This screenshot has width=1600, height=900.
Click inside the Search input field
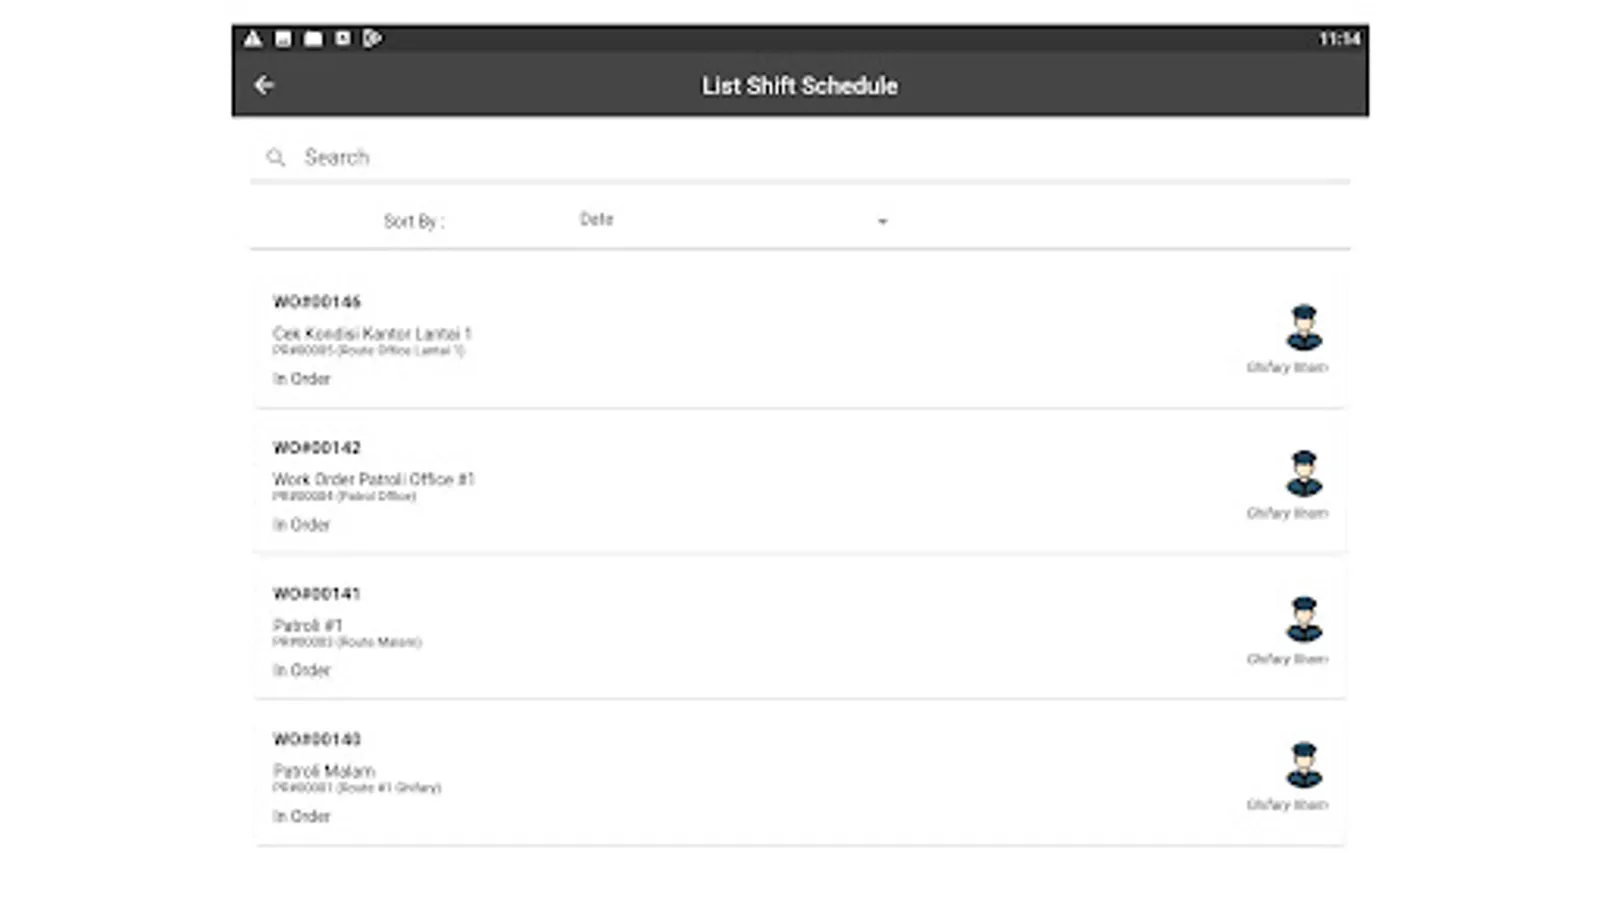(x=800, y=158)
